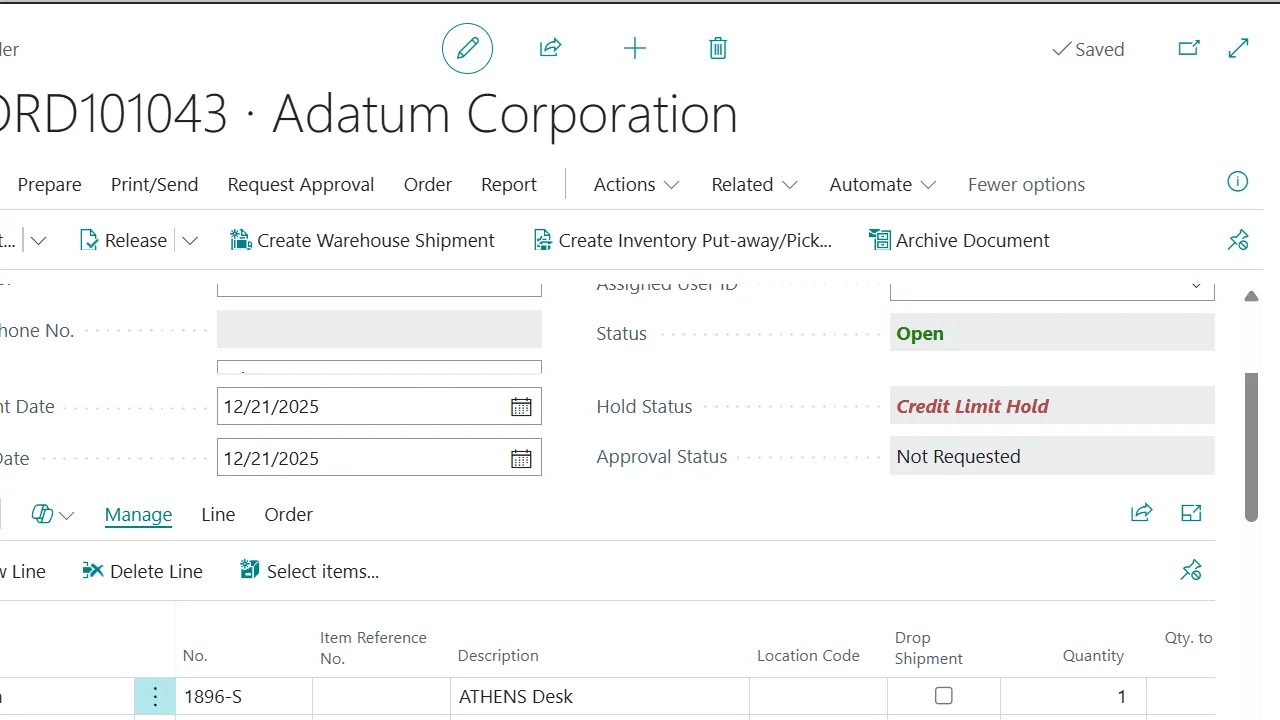Viewport: 1280px width, 720px height.
Task: Click the Phone No. field
Action: coord(379,330)
